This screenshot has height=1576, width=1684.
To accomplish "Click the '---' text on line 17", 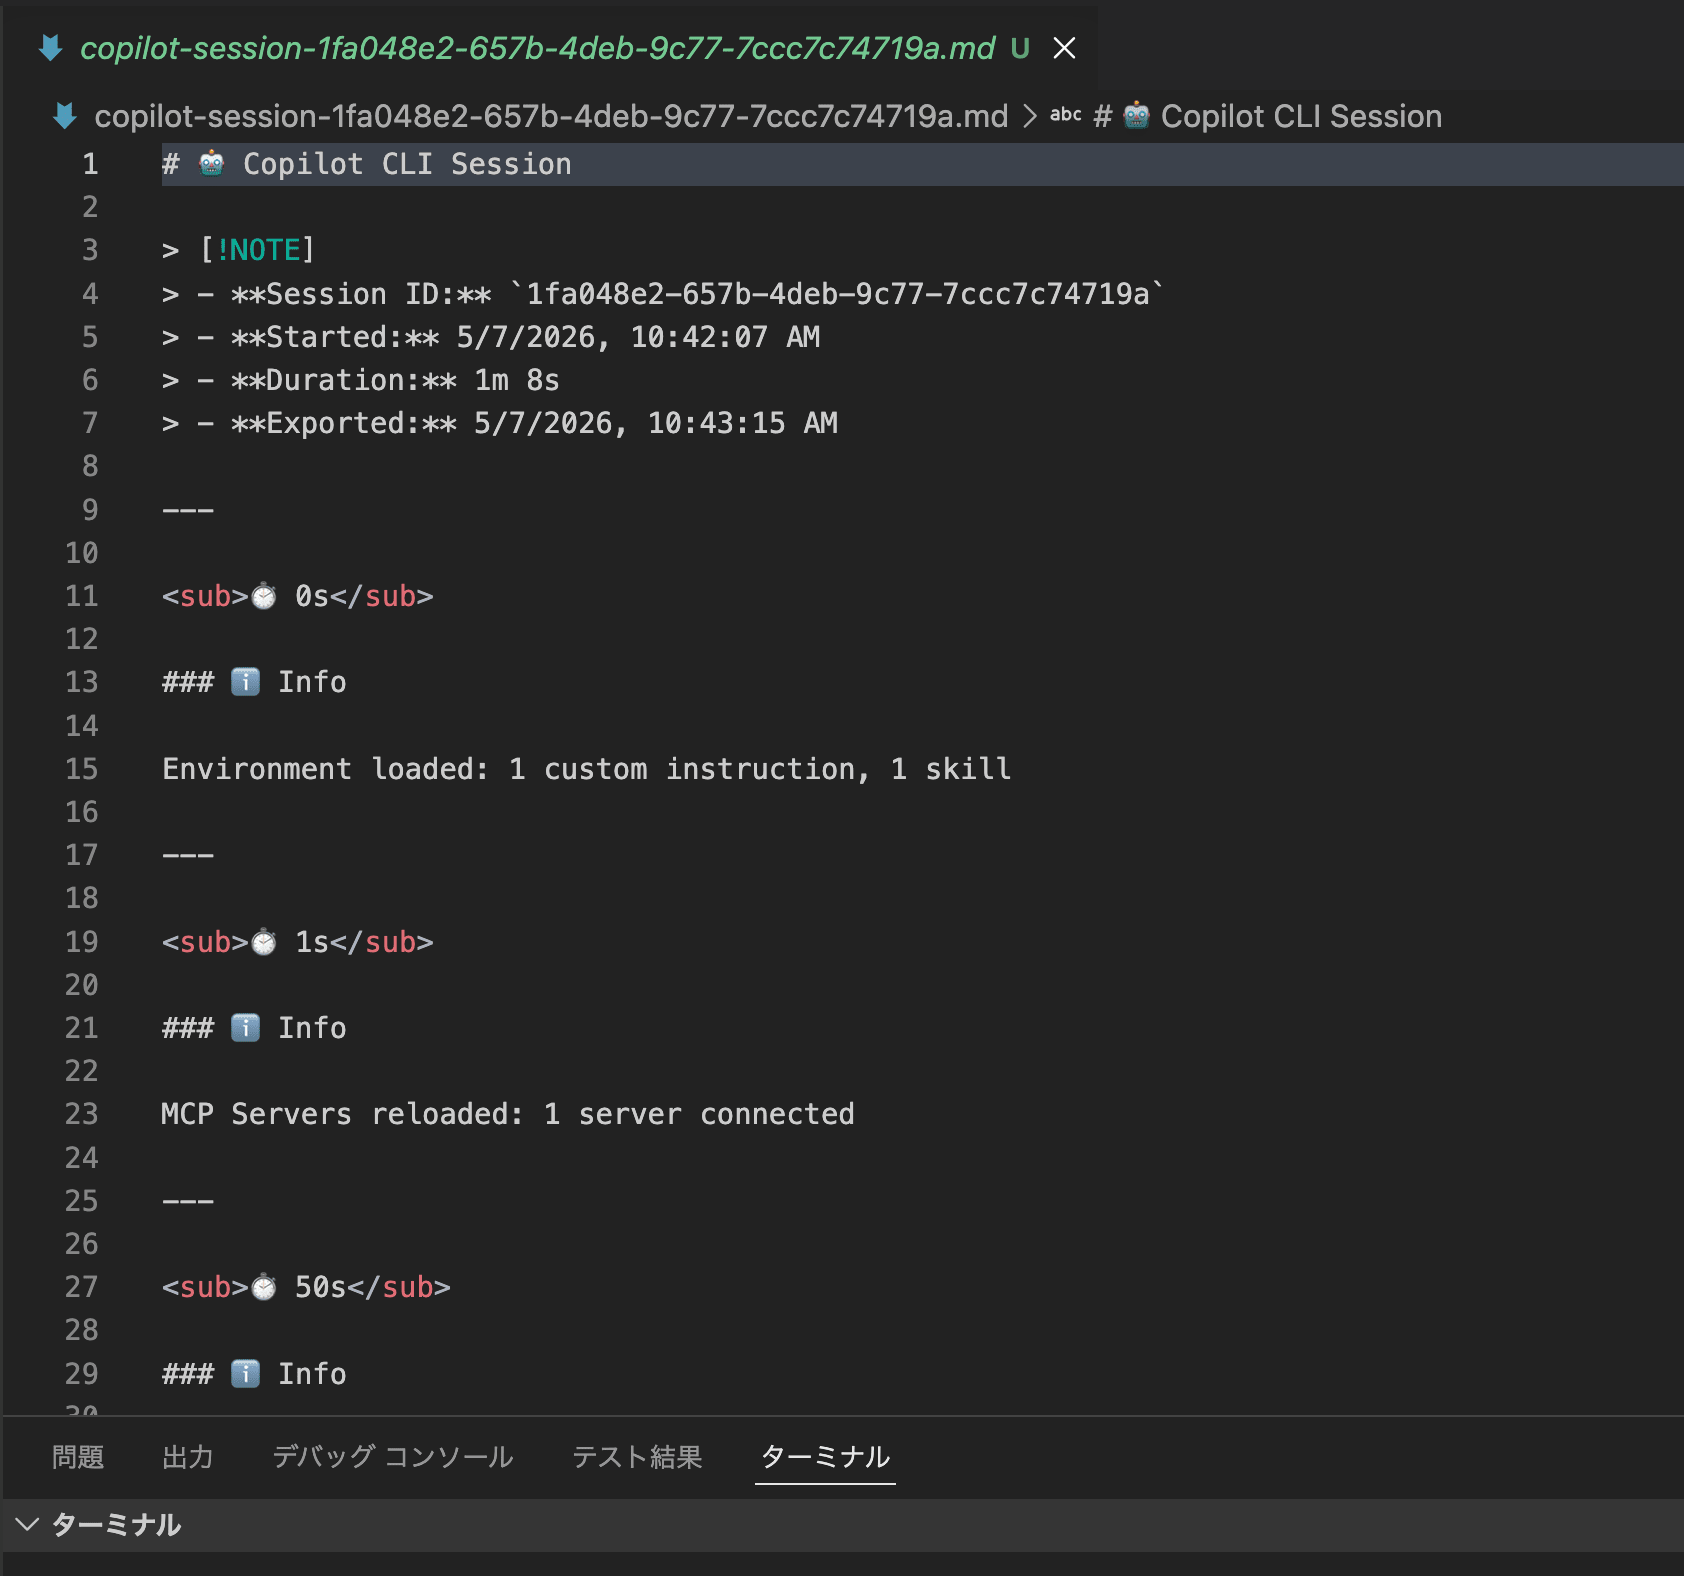I will pos(188,856).
